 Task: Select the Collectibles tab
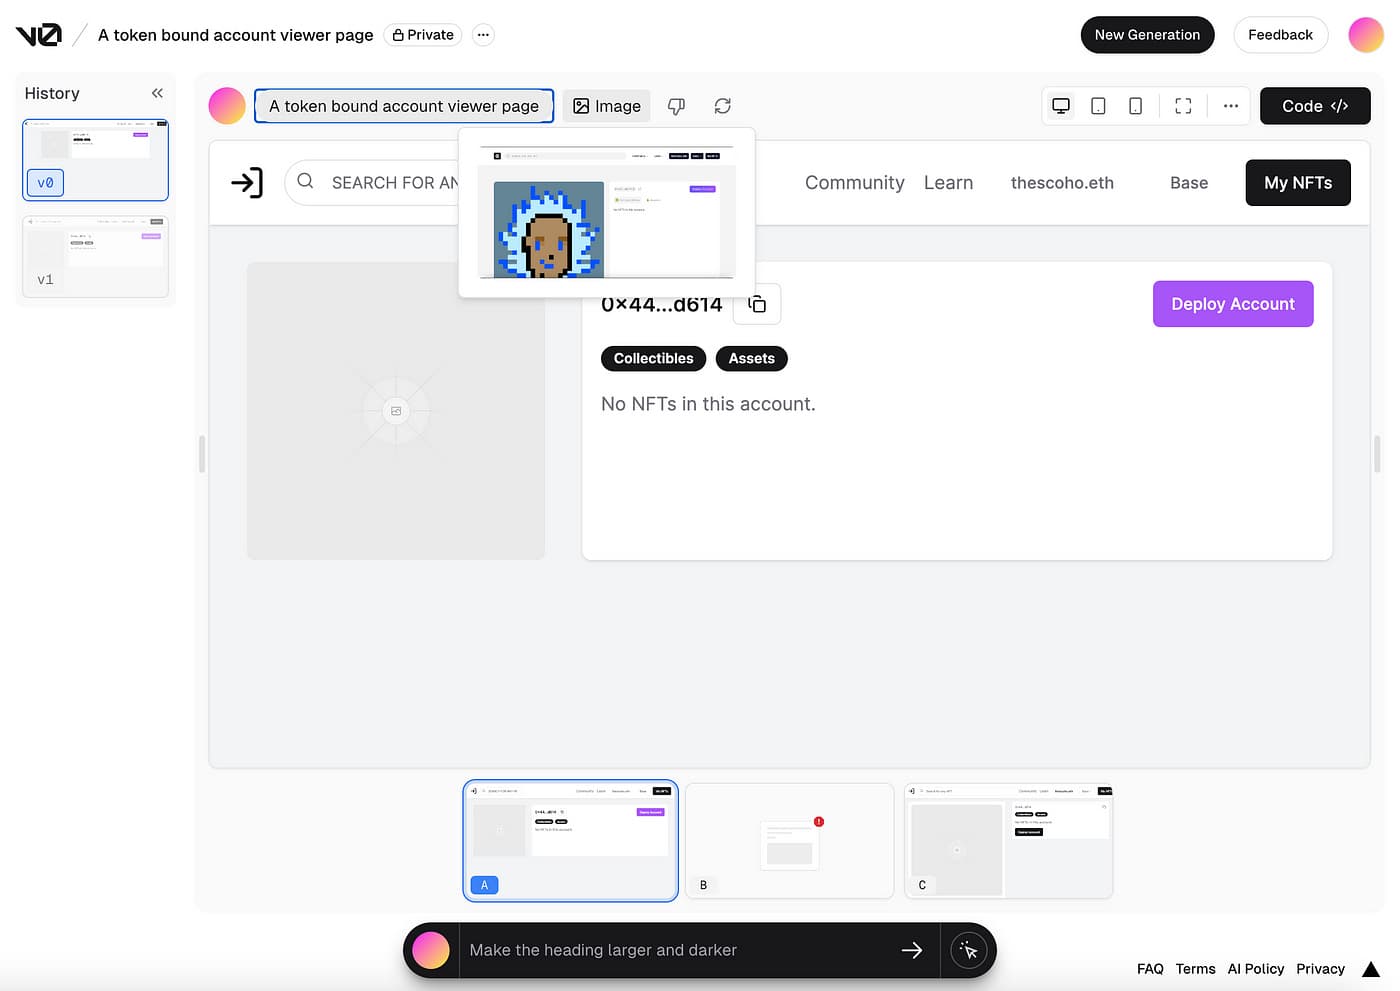[653, 358]
